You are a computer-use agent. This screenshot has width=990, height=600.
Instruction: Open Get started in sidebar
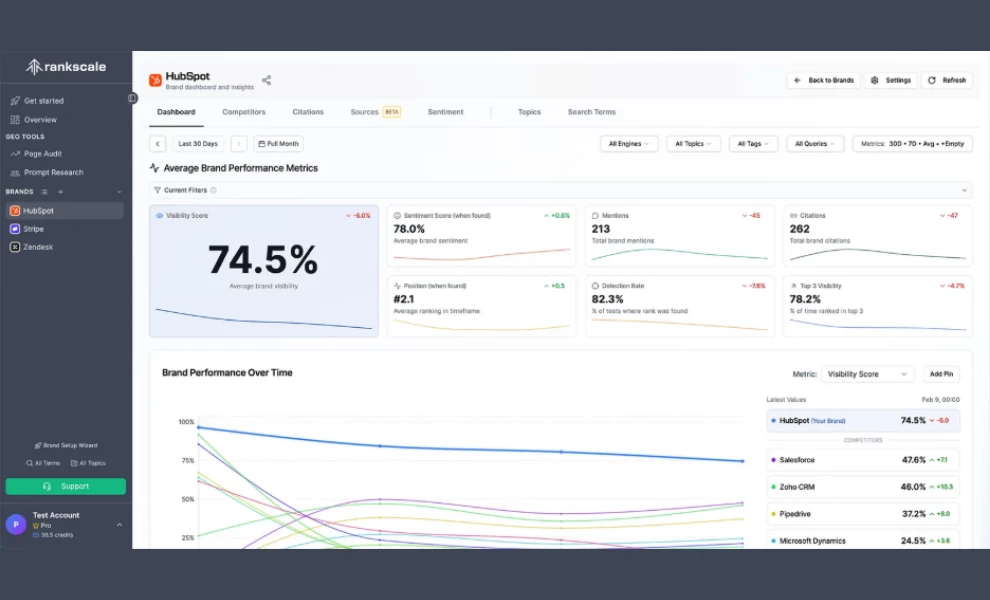coord(37,100)
